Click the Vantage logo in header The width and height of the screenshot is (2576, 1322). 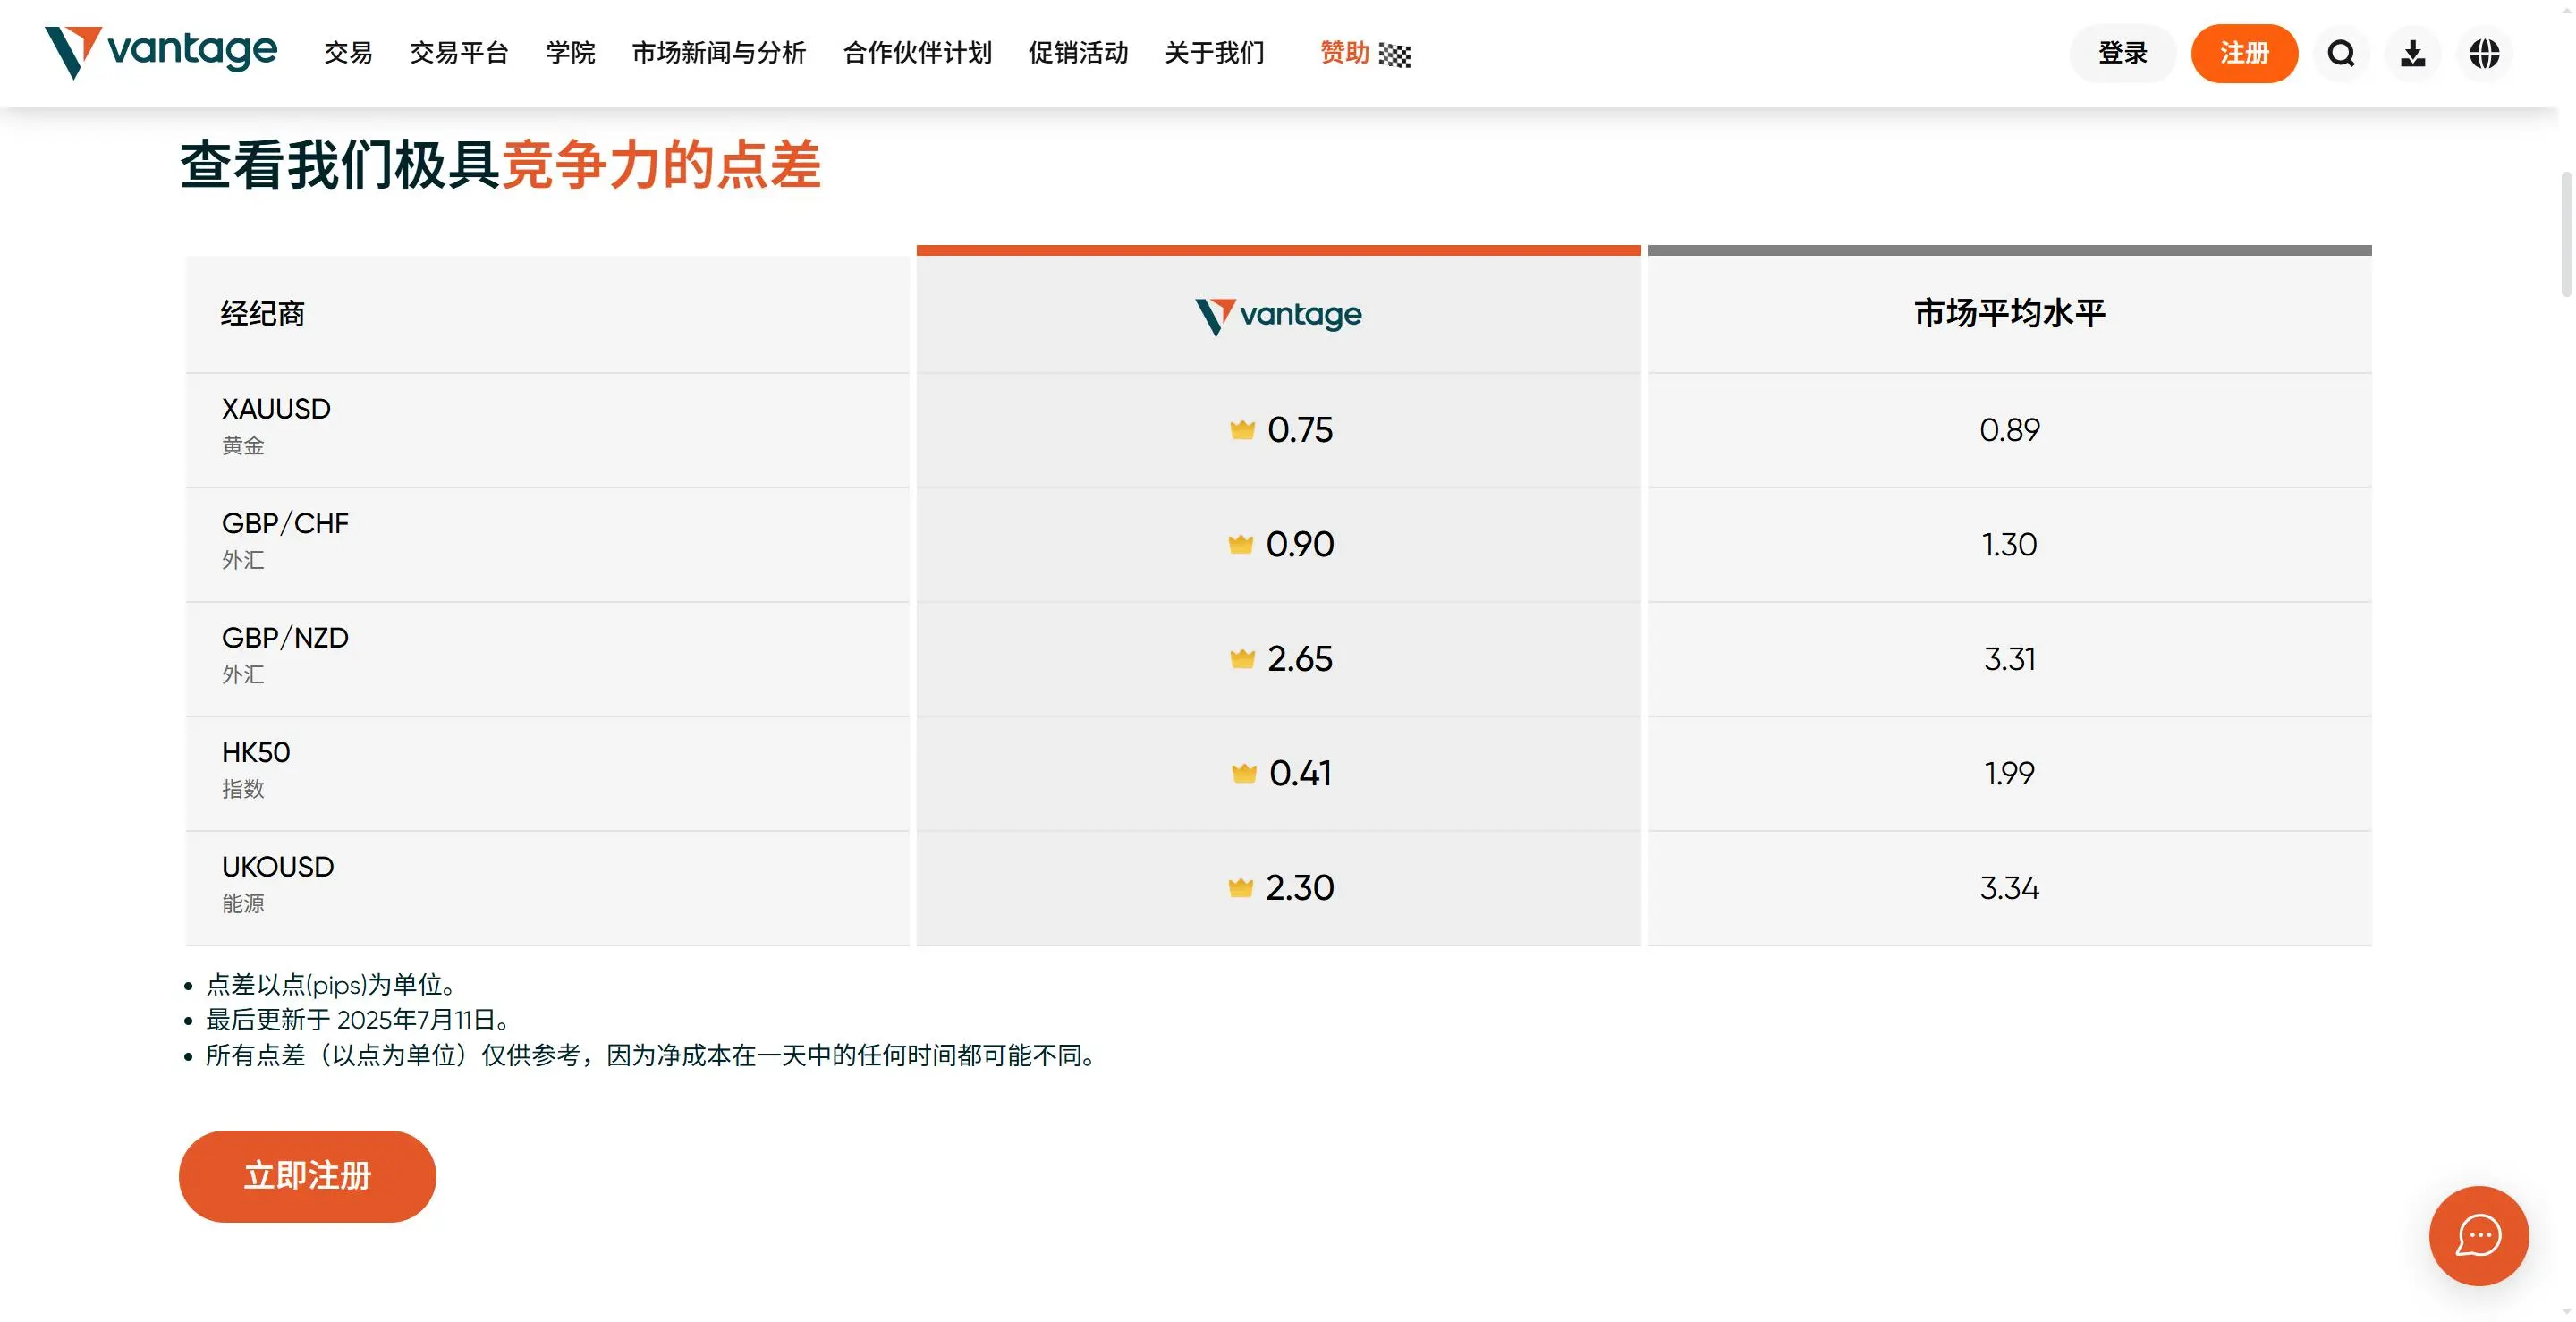pyautogui.click(x=161, y=52)
